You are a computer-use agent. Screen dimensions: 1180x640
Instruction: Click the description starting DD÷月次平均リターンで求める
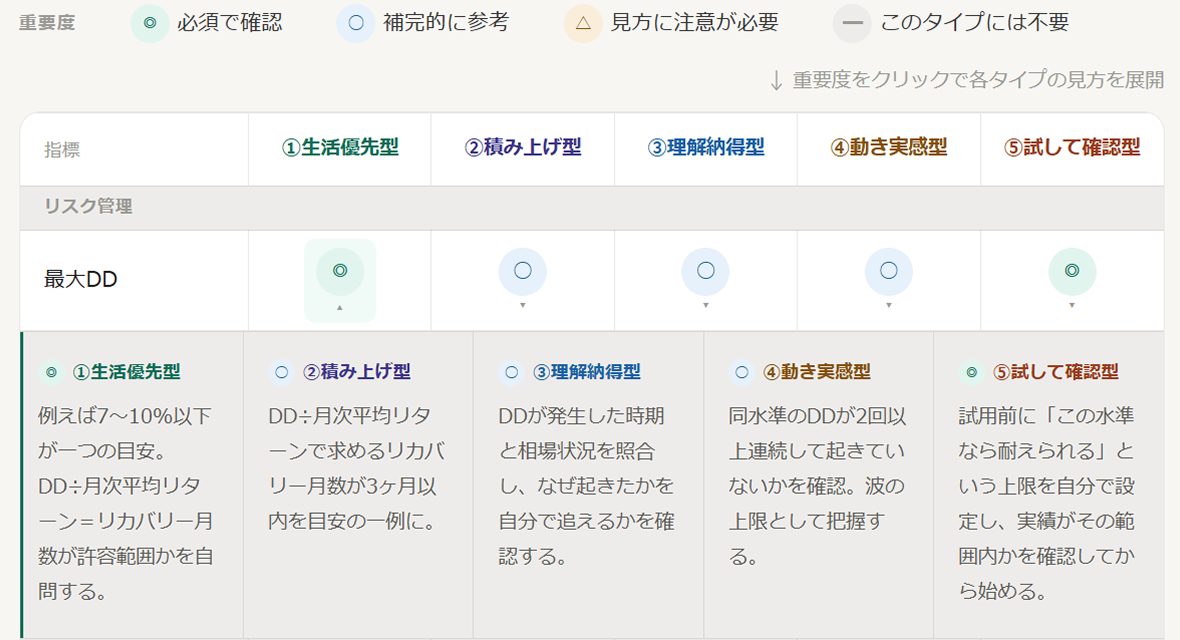[357, 468]
